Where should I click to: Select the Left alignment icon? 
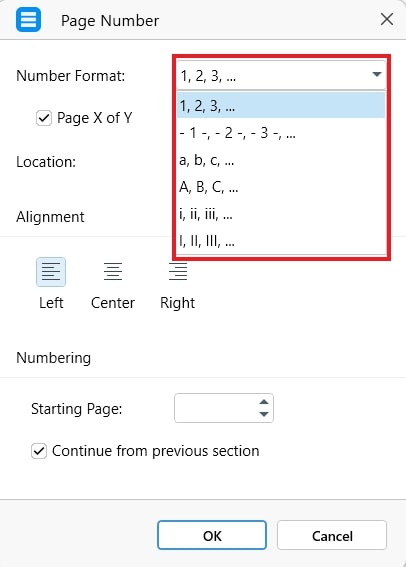(x=51, y=272)
